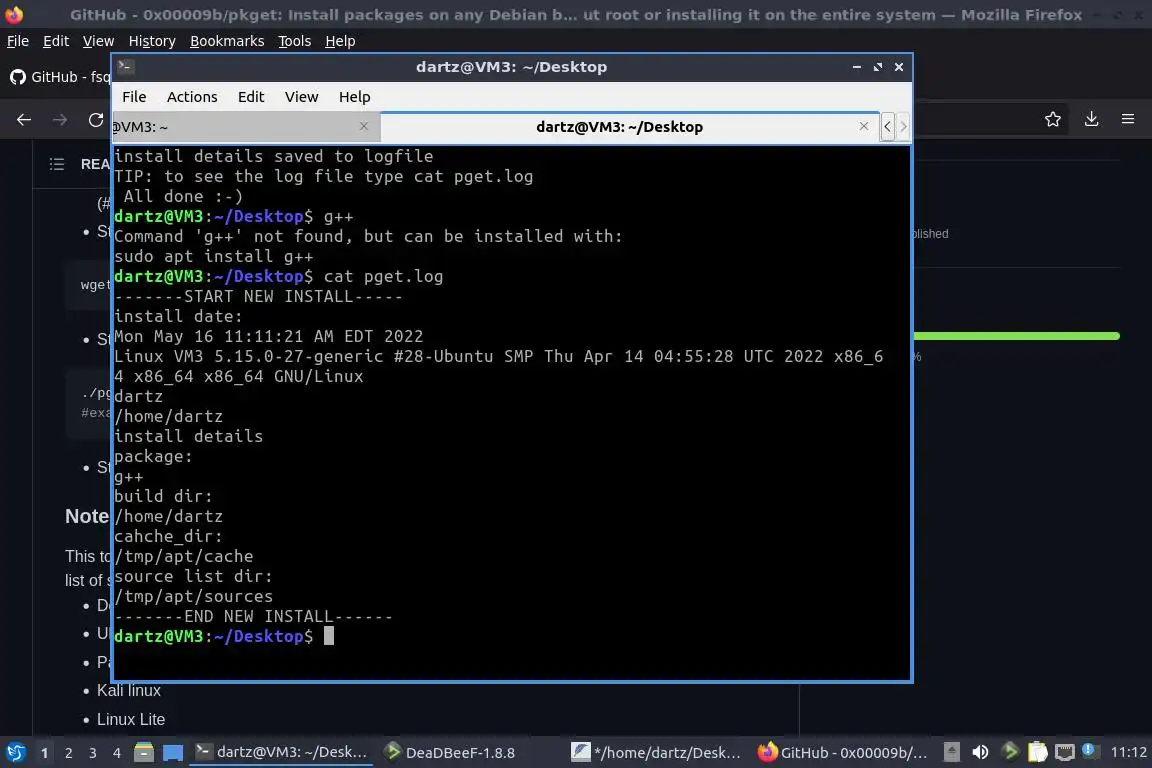Click the 'cat pget.log' command line in terminal
This screenshot has height=768, width=1152.
384,276
